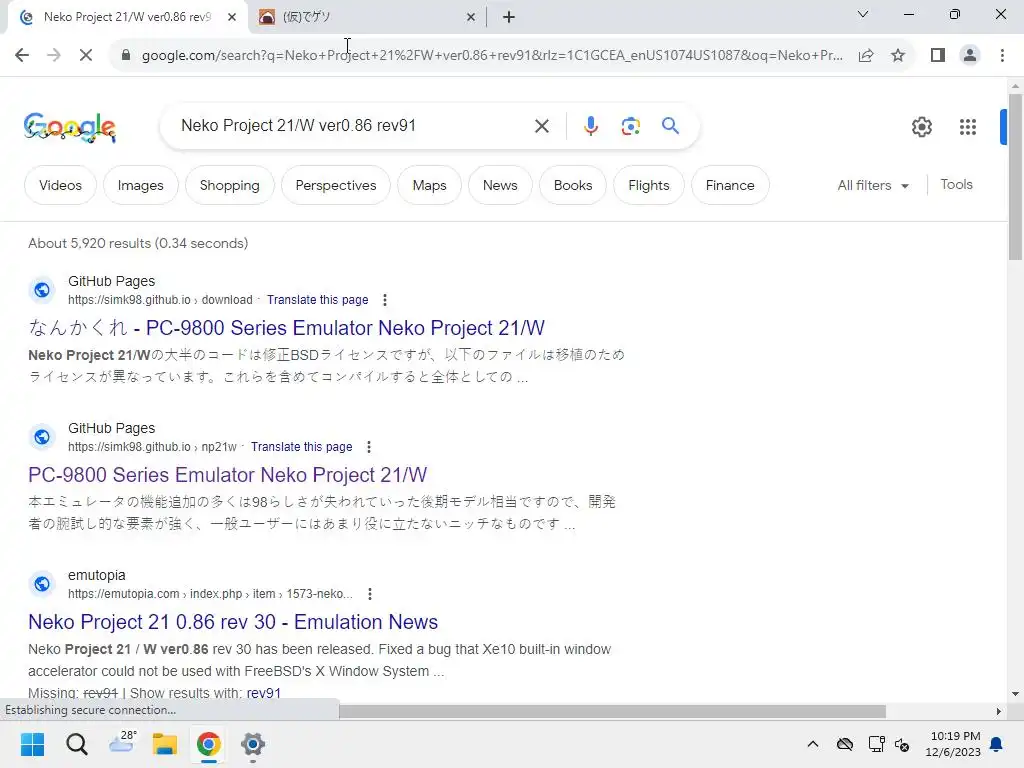1024x768 pixels.
Task: Translate the simk98 np21w page
Action: click(302, 447)
